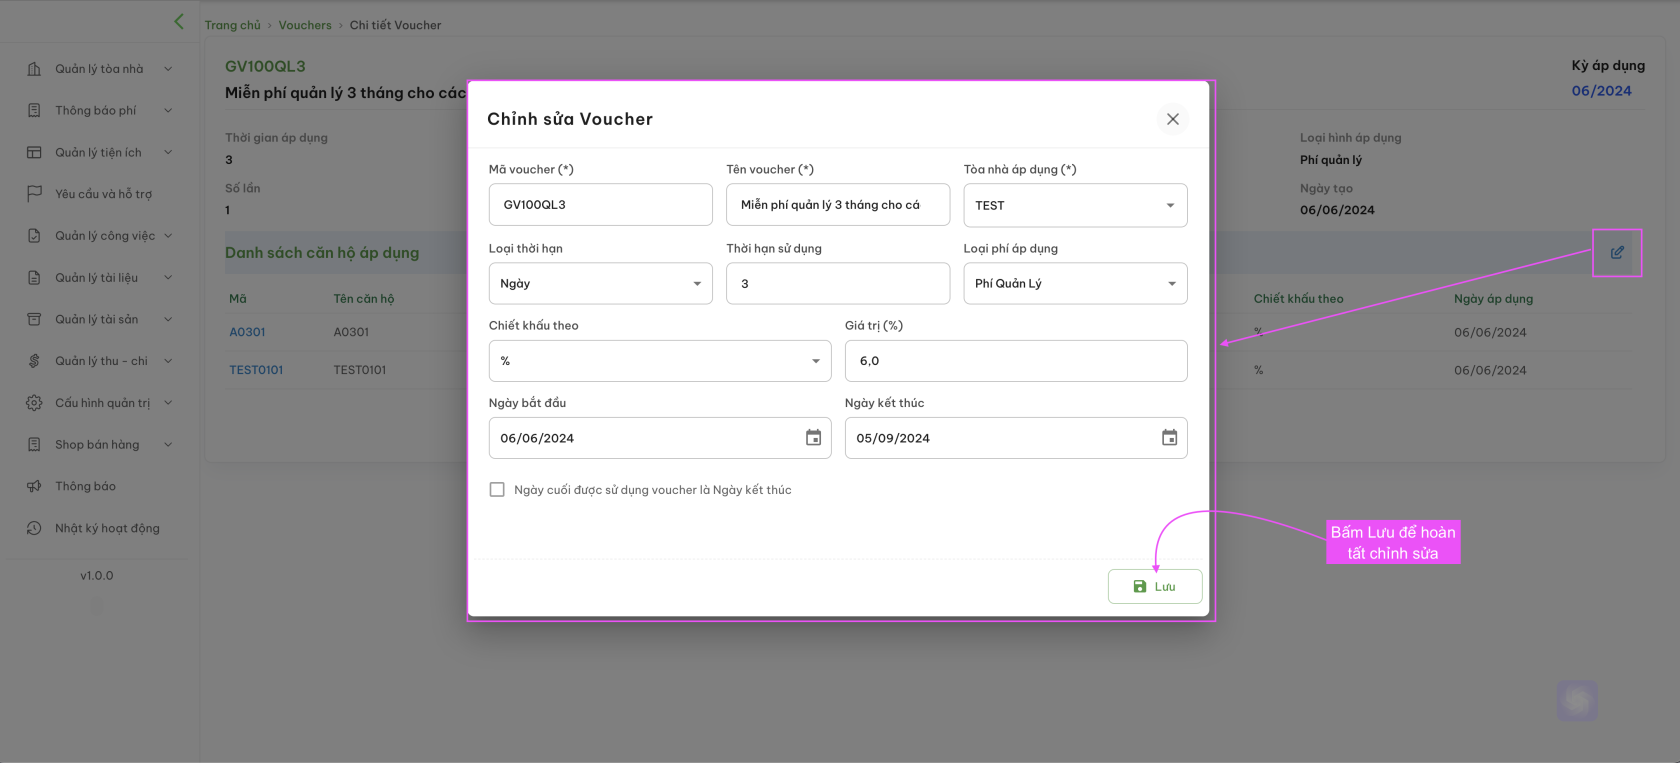The image size is (1680, 763).
Task: Expand the Quản lý tiện ích menu chevron
Action: [x=168, y=152]
